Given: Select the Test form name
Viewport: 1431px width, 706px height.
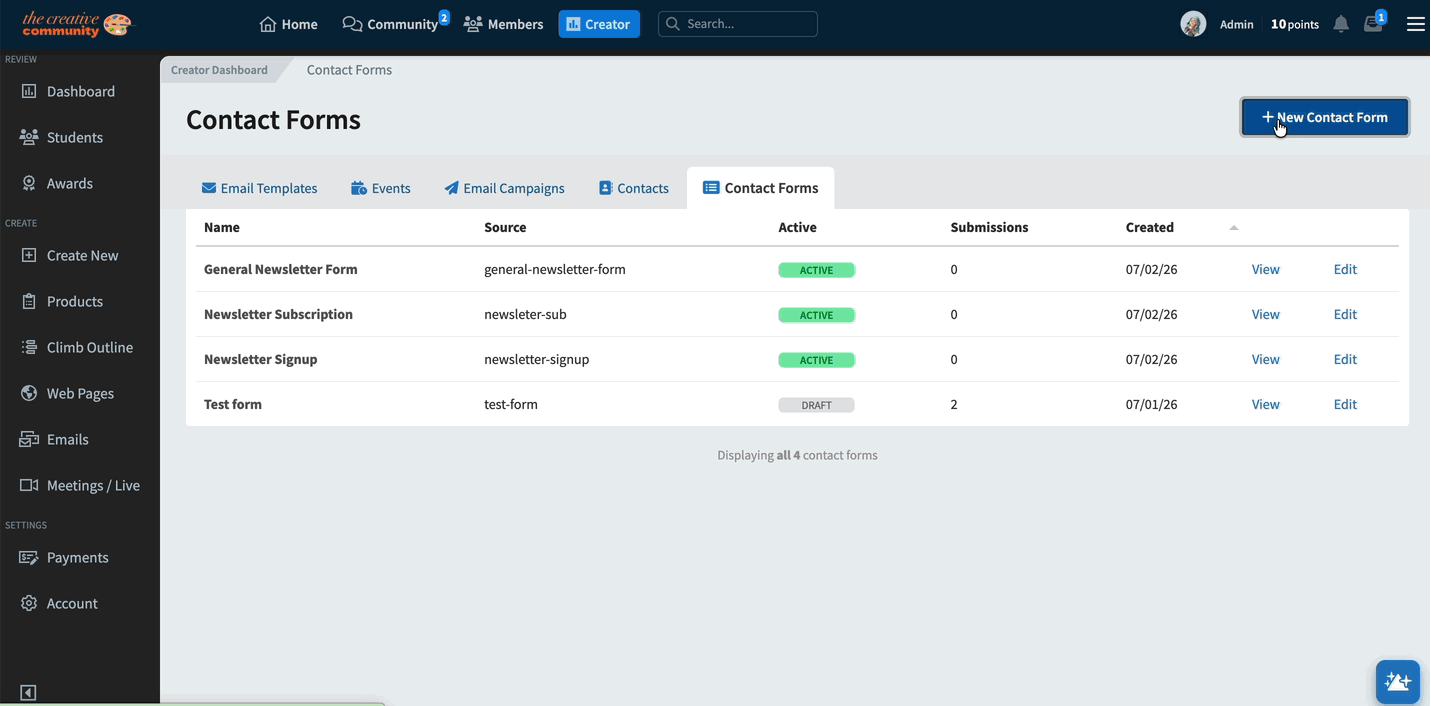Looking at the screenshot, I should point(233,404).
